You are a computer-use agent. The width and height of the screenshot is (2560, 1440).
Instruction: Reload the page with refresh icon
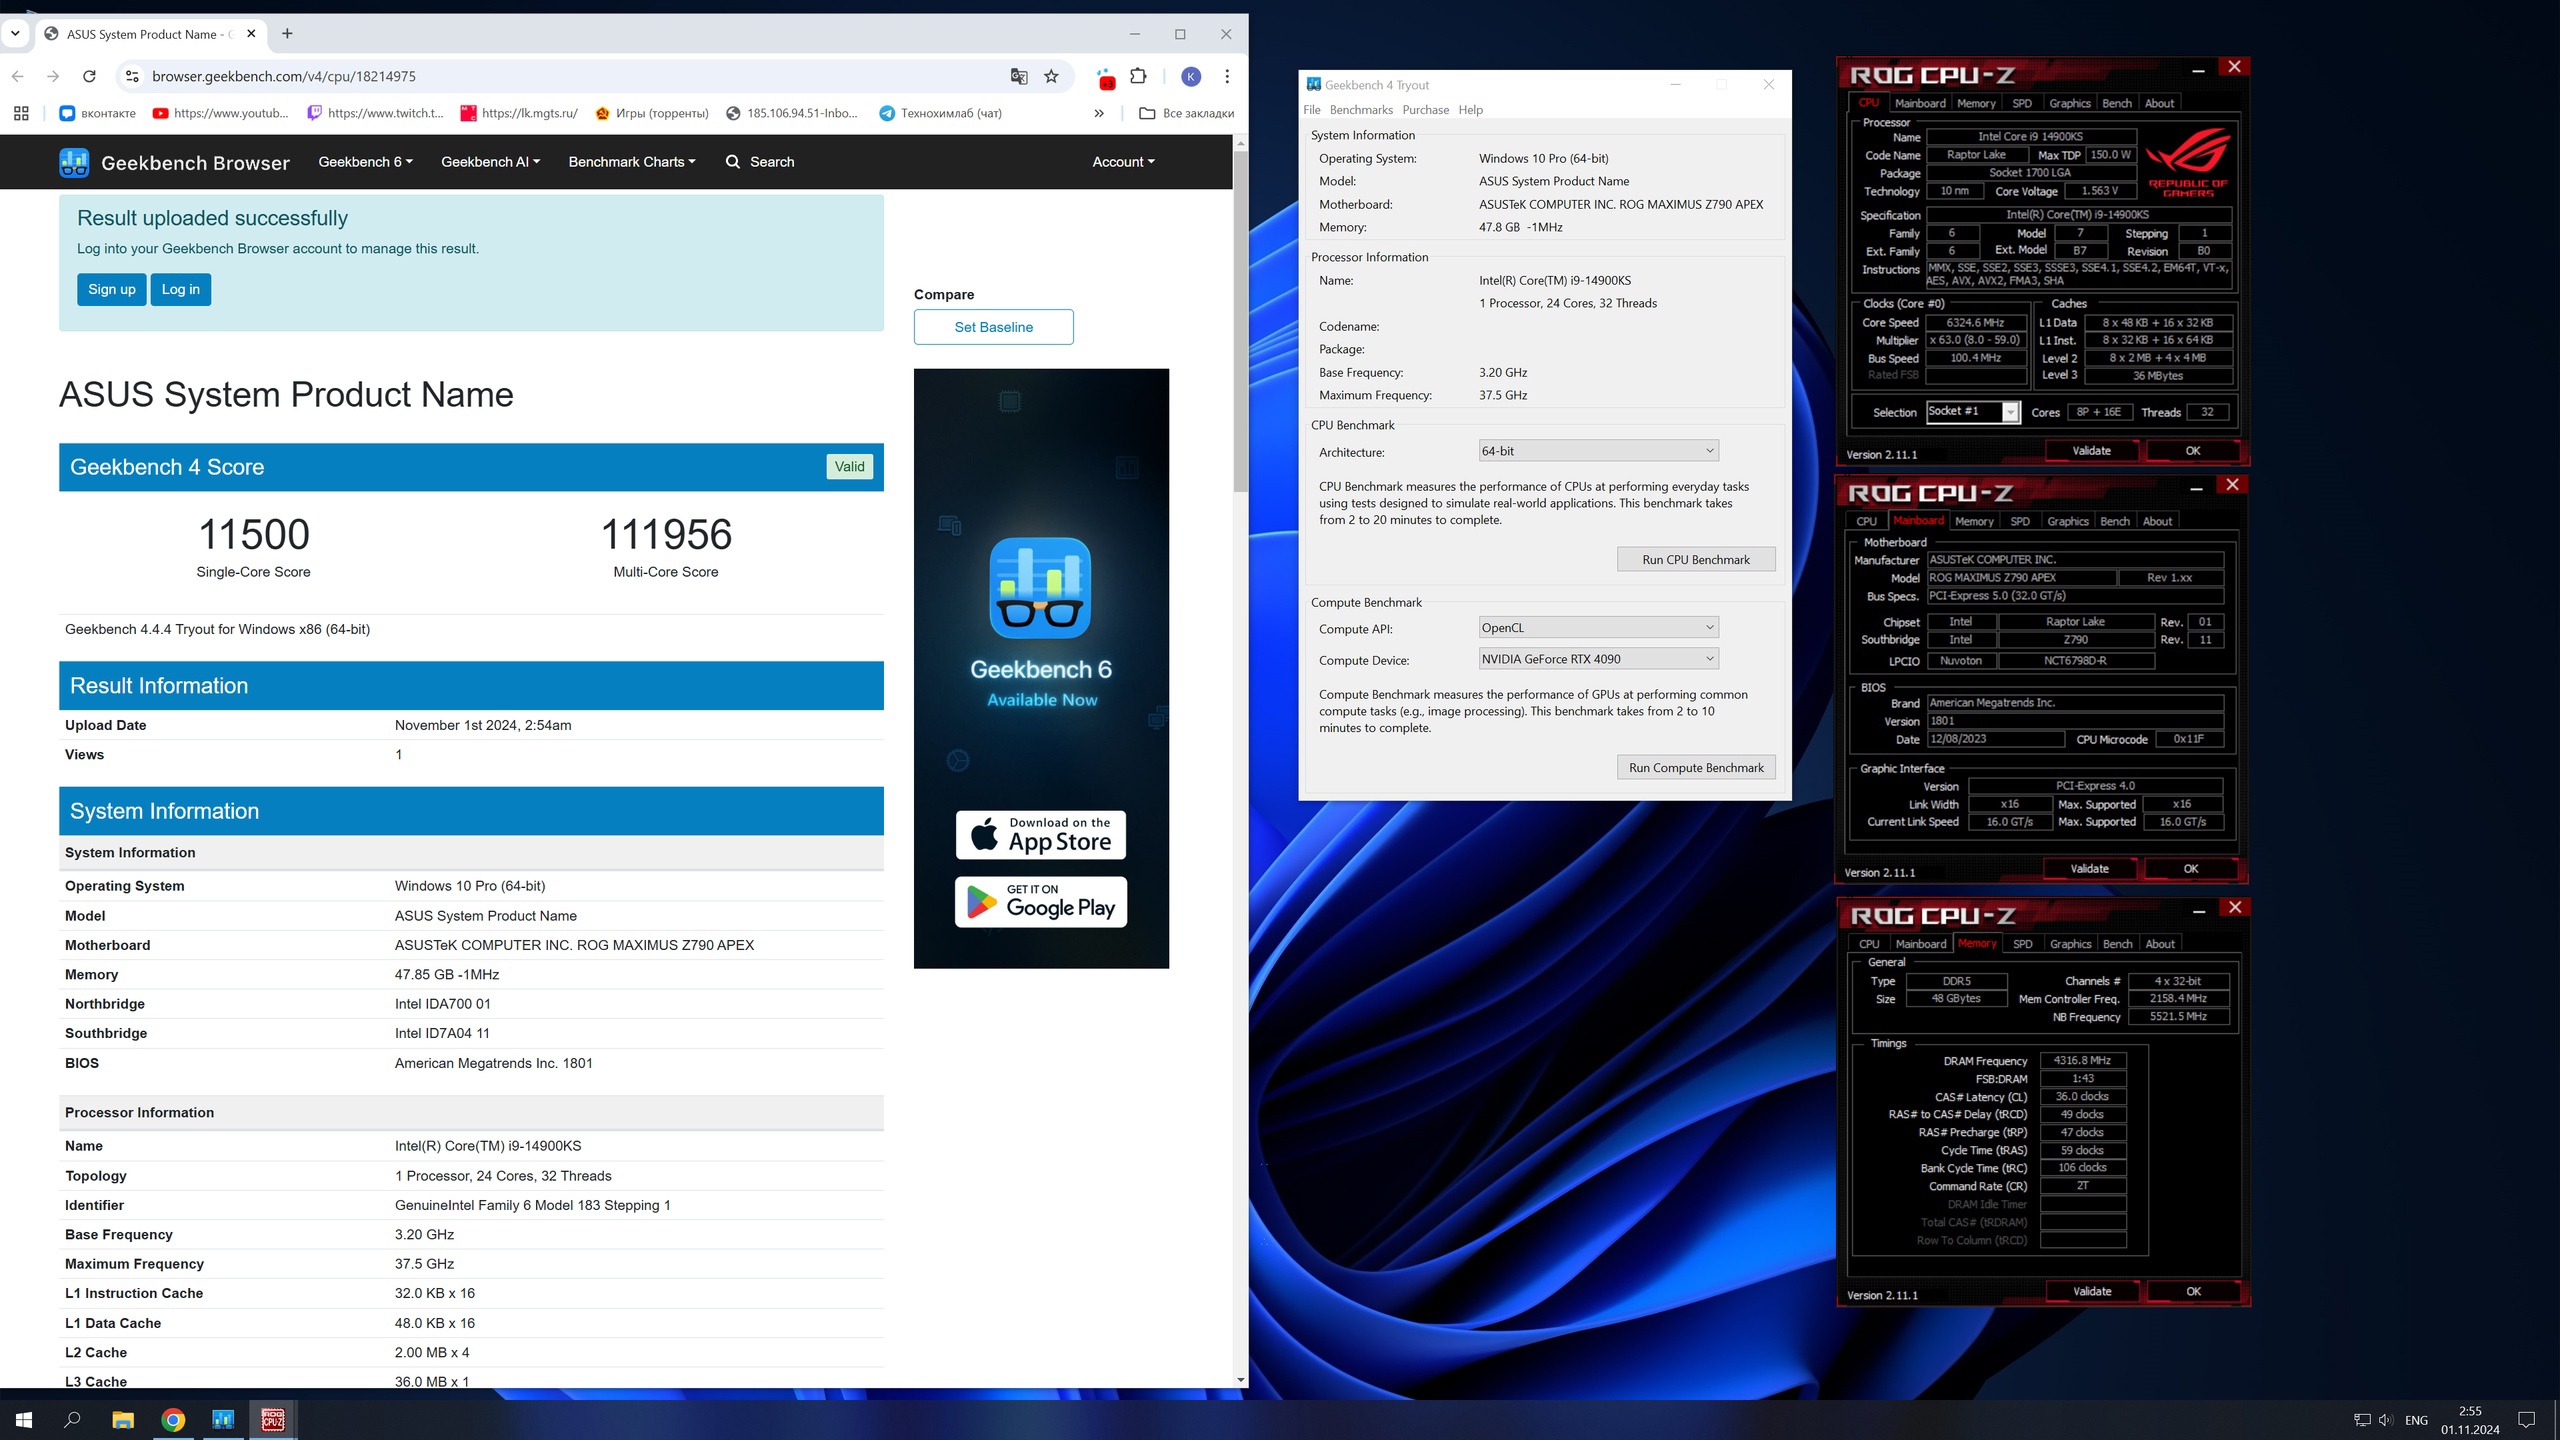click(89, 76)
